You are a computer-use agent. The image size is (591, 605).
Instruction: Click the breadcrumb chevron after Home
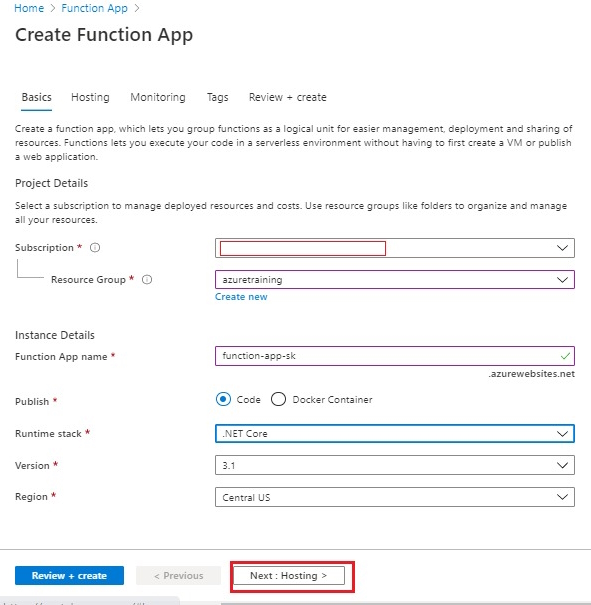point(53,8)
